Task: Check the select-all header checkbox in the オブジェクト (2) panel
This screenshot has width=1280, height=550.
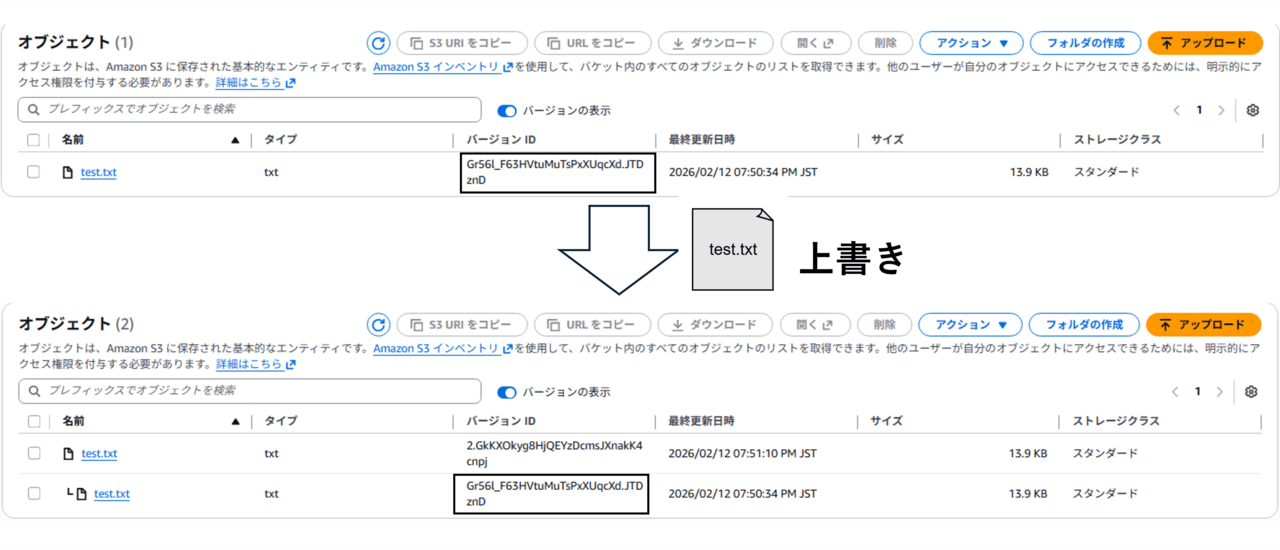Action: click(x=34, y=422)
